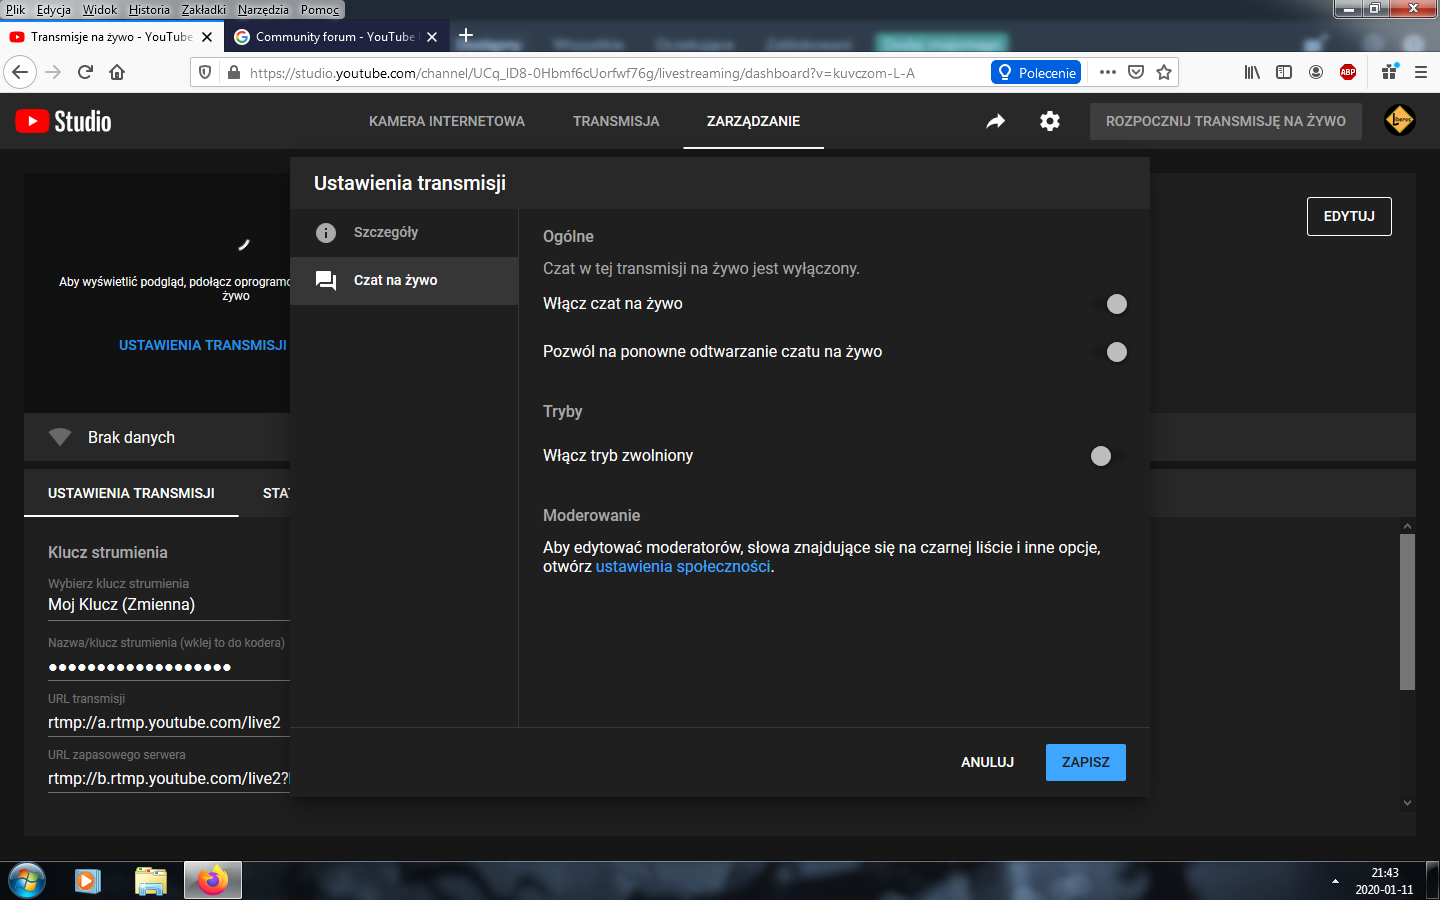Open the Historia menu

[149, 9]
